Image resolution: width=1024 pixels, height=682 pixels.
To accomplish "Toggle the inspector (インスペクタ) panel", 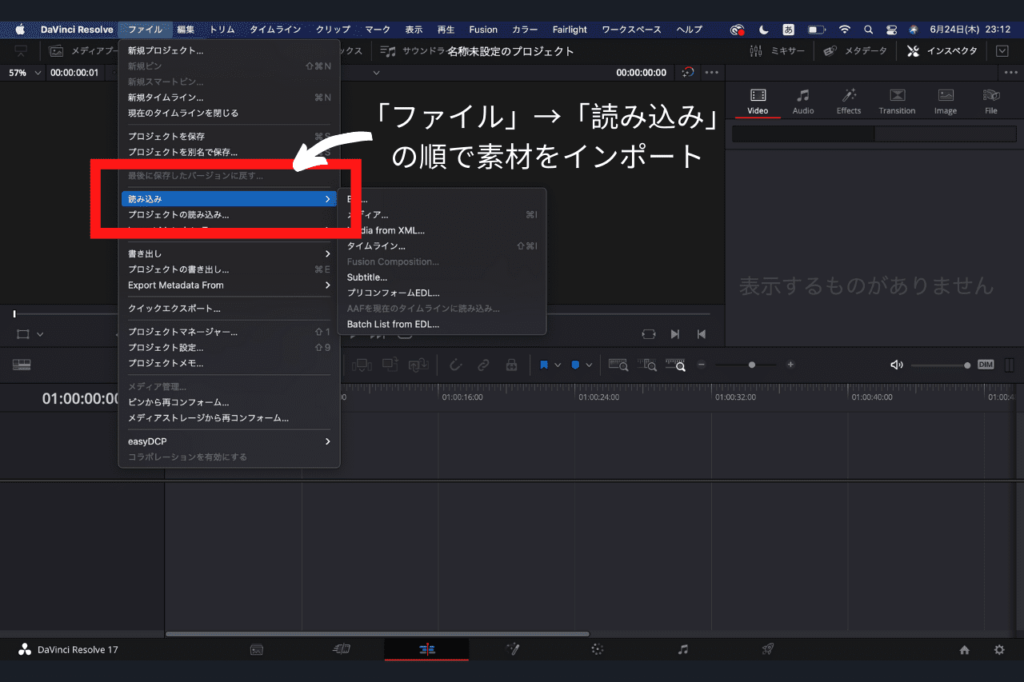I will [942, 51].
